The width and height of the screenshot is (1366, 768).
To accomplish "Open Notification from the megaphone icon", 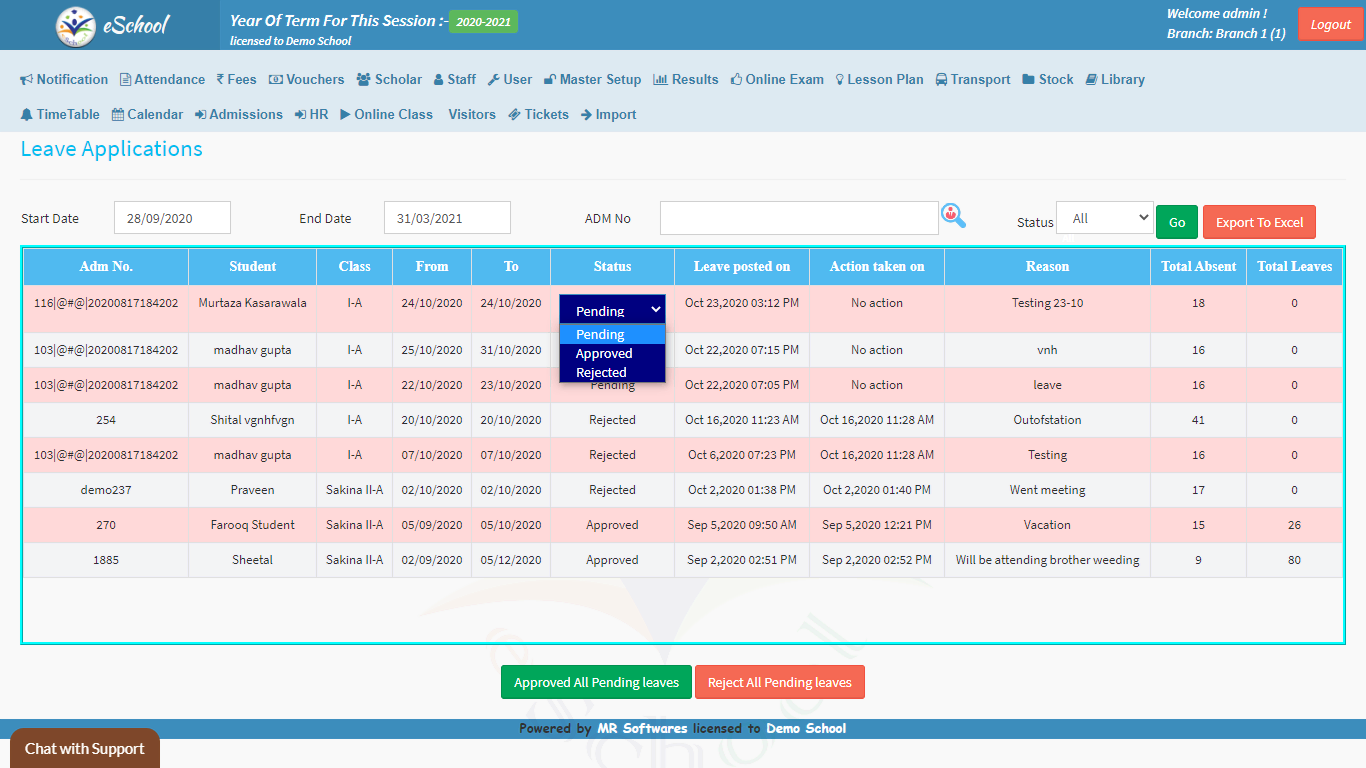I will click(x=27, y=80).
